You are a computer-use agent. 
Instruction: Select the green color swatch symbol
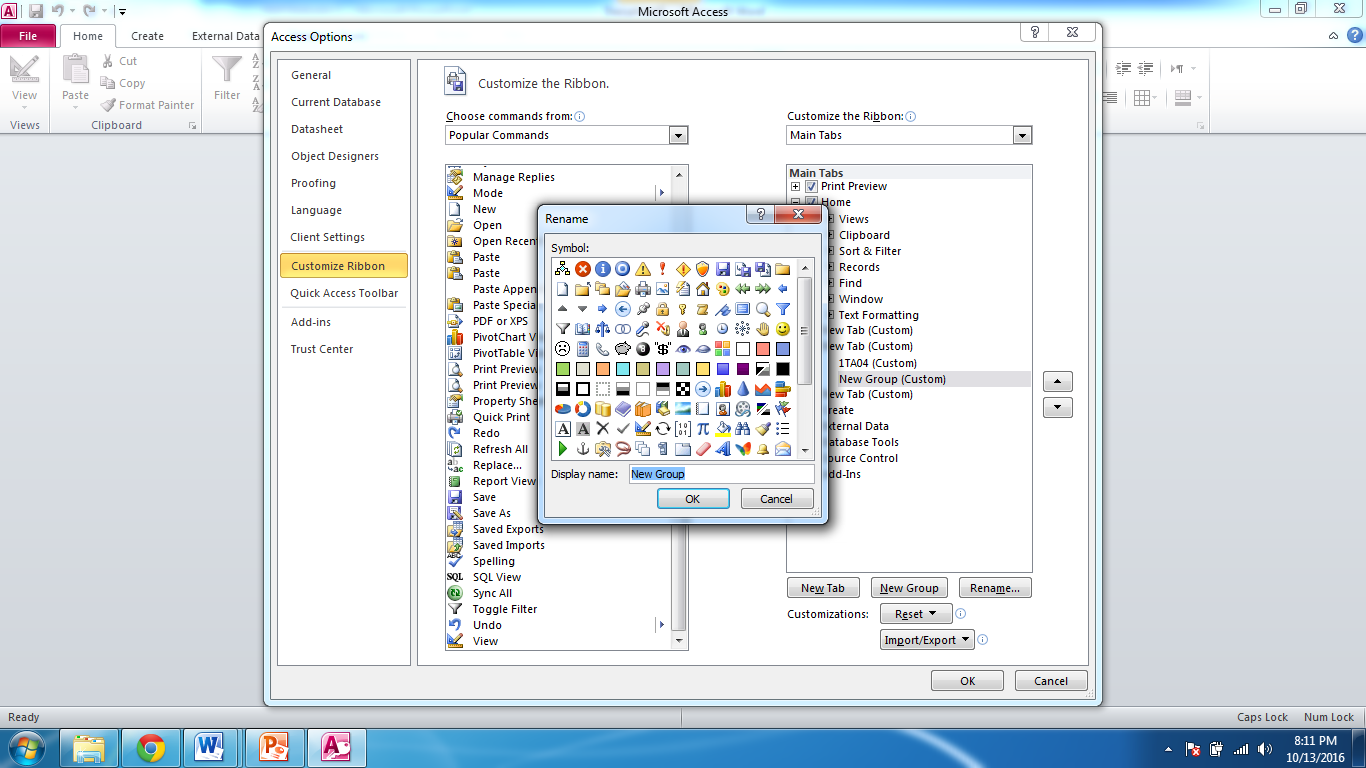(x=562, y=369)
